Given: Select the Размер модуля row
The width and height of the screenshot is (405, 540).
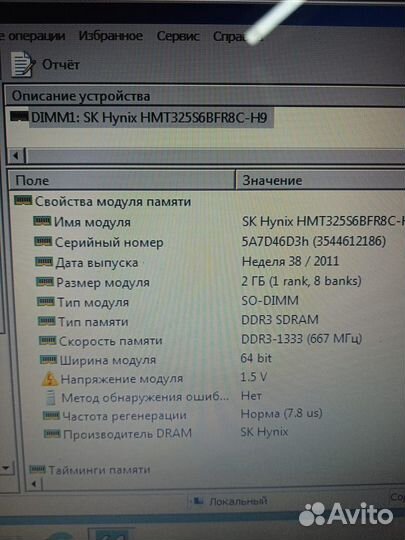Looking at the screenshot, I should tap(103, 283).
